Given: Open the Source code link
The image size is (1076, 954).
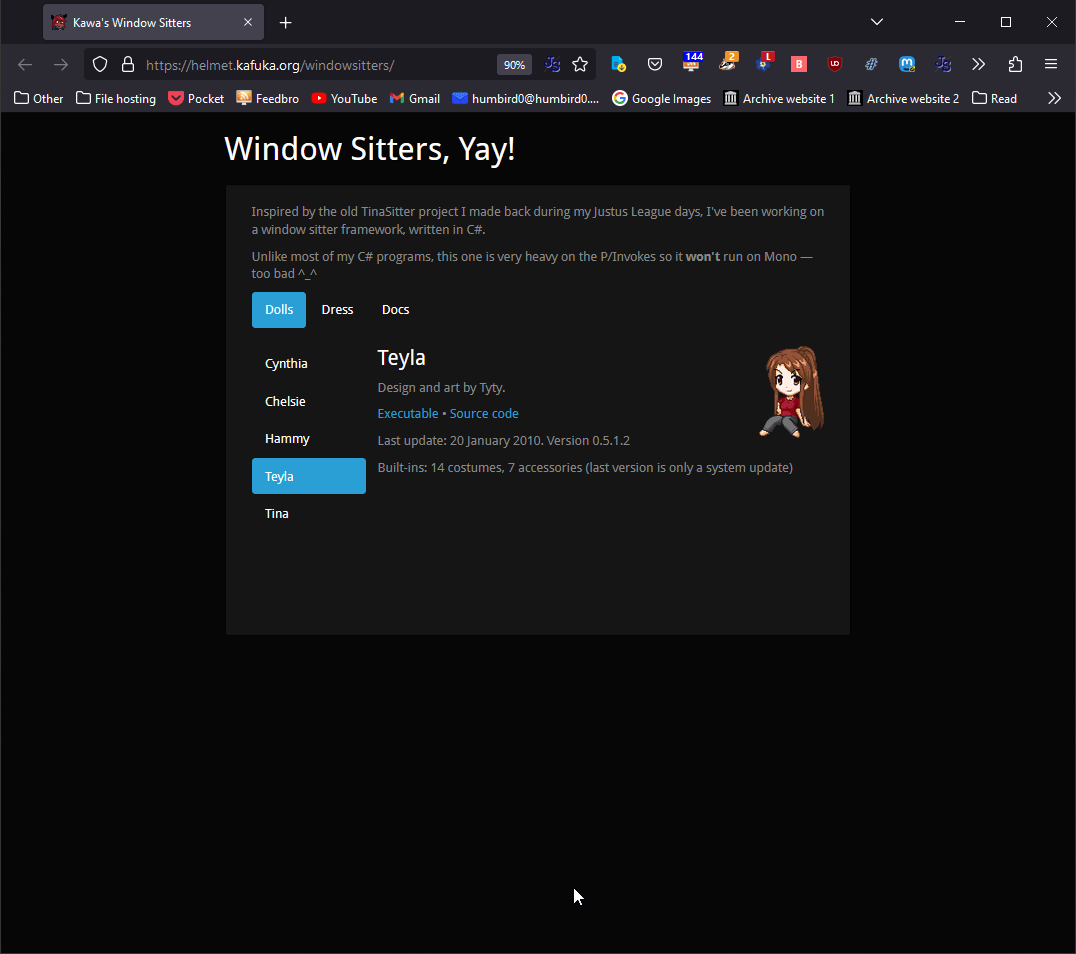Looking at the screenshot, I should (484, 414).
